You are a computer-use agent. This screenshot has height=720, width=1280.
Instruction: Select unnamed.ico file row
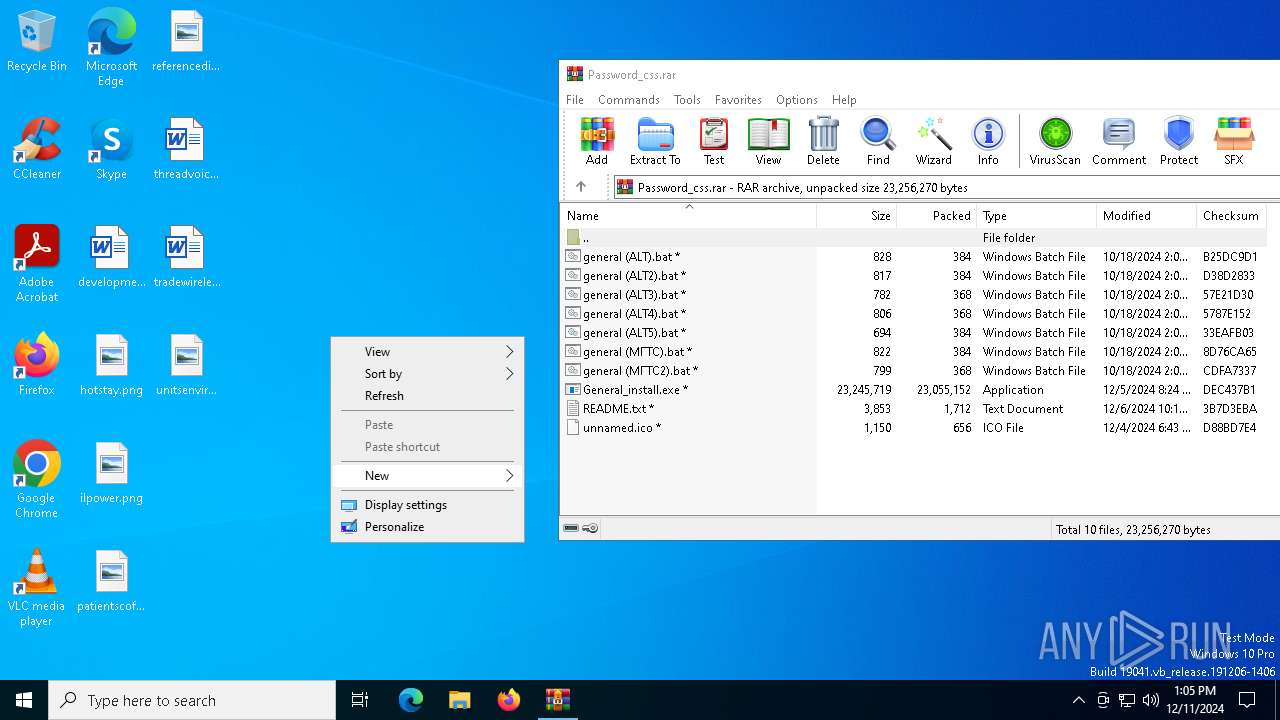[913, 428]
